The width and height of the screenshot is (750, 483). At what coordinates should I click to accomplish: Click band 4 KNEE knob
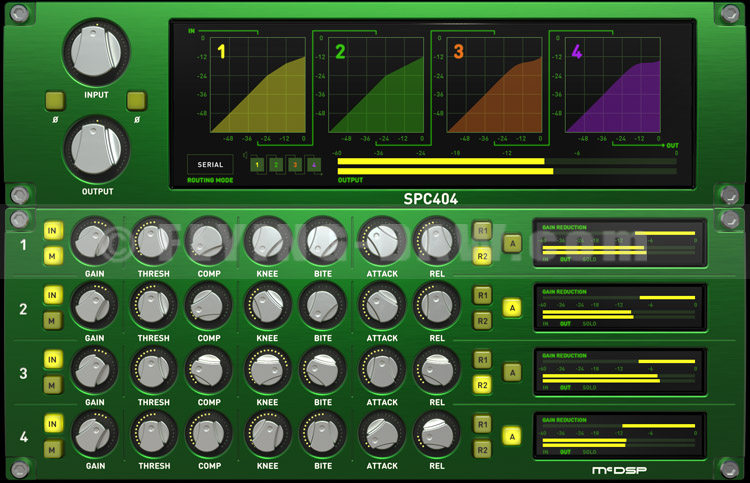click(267, 434)
